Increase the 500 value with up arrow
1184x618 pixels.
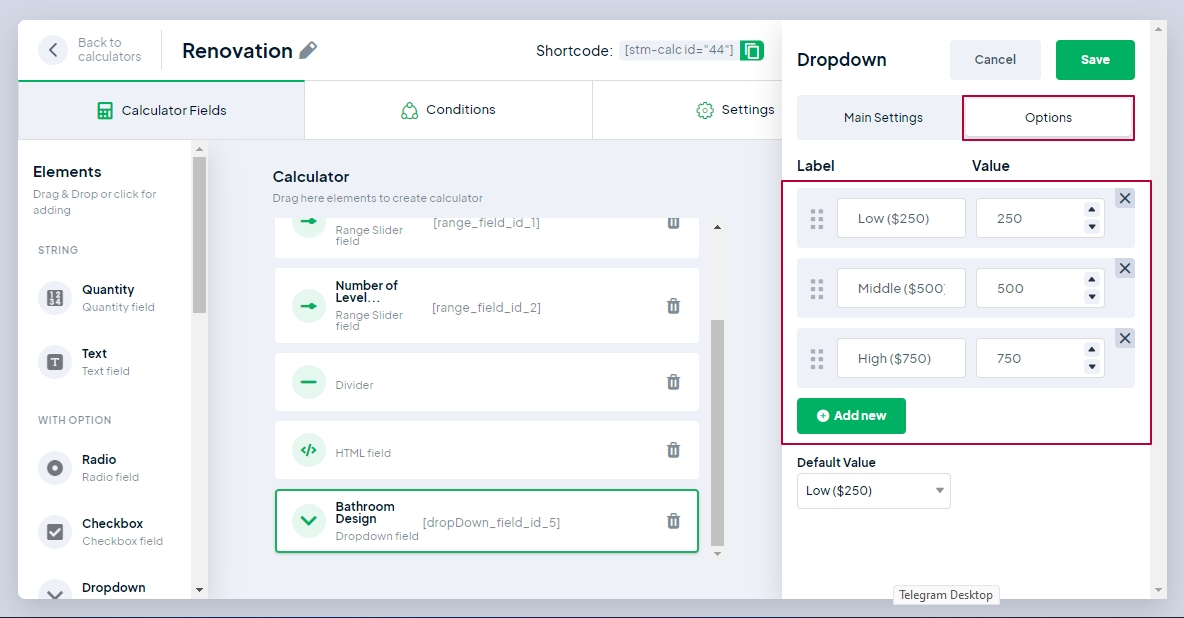click(x=1092, y=280)
